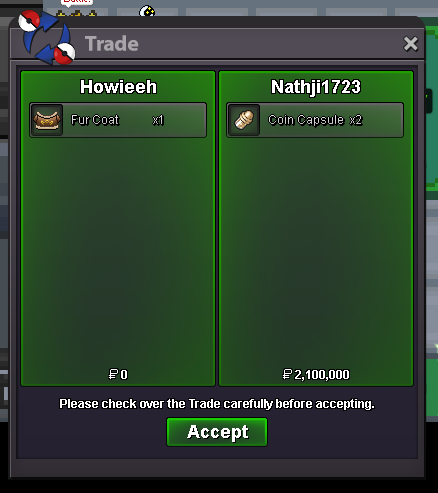Click Howieeh's money amount of 0
The image size is (438, 493).
pos(118,374)
